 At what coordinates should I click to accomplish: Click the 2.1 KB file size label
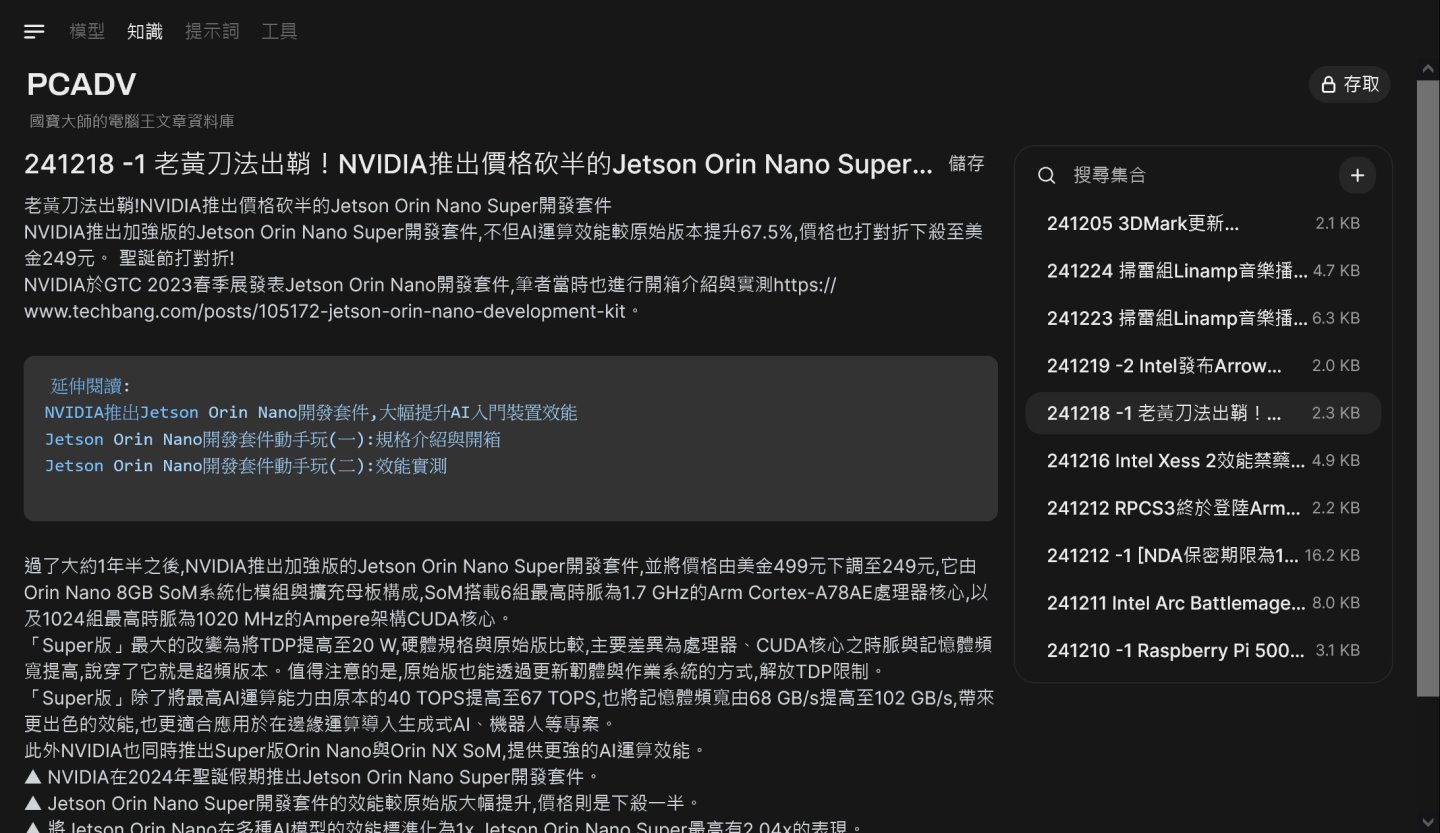(1338, 223)
